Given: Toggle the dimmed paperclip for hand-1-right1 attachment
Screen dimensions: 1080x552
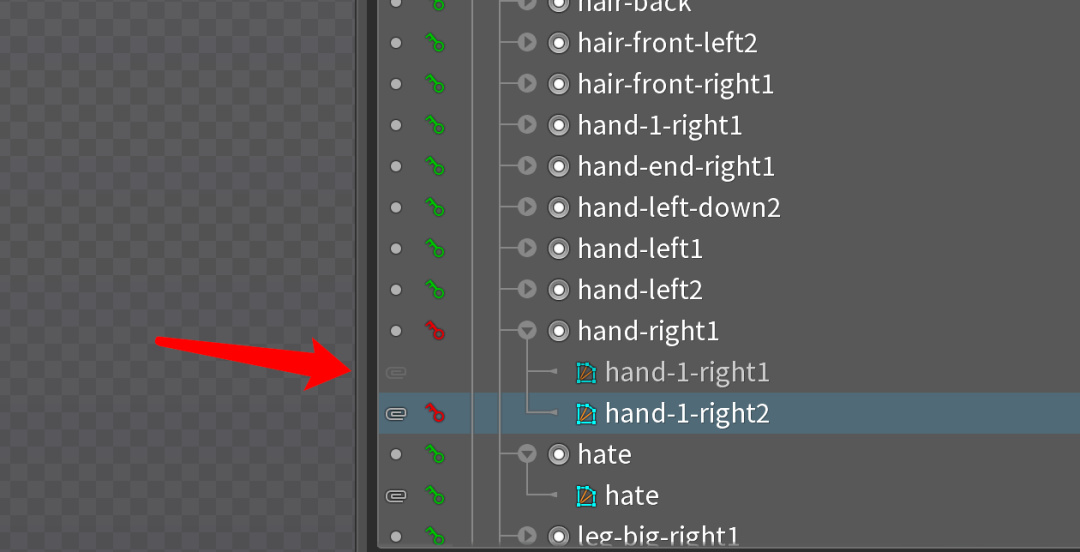Looking at the screenshot, I should pyautogui.click(x=395, y=373).
